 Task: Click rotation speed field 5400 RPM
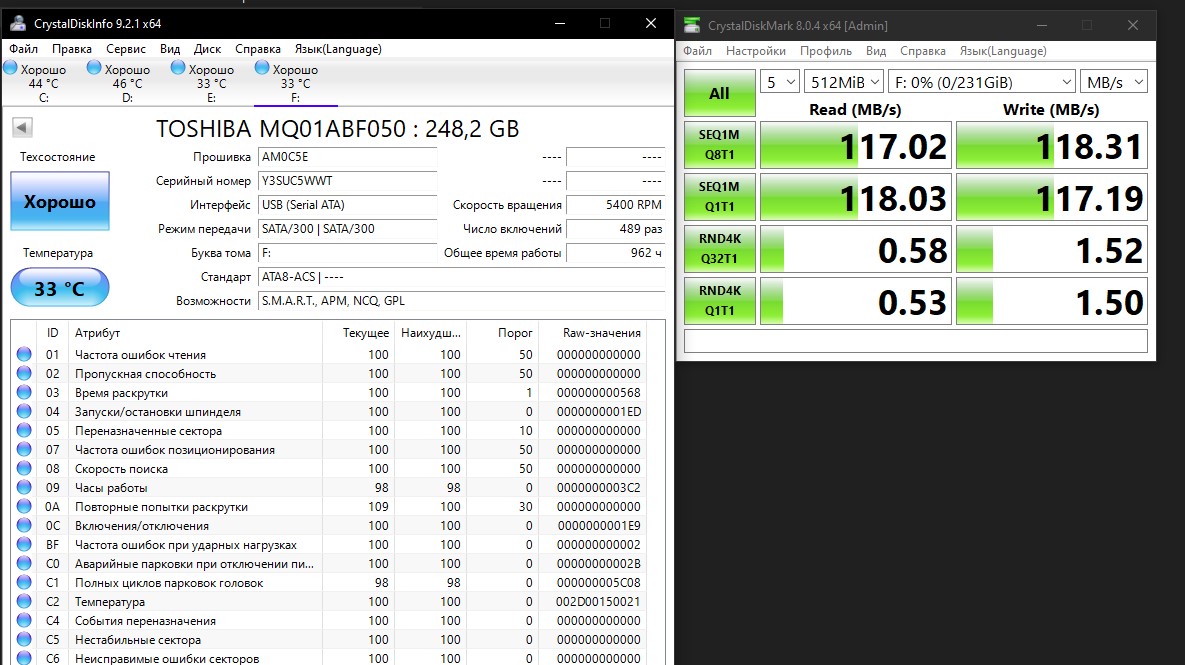(615, 205)
